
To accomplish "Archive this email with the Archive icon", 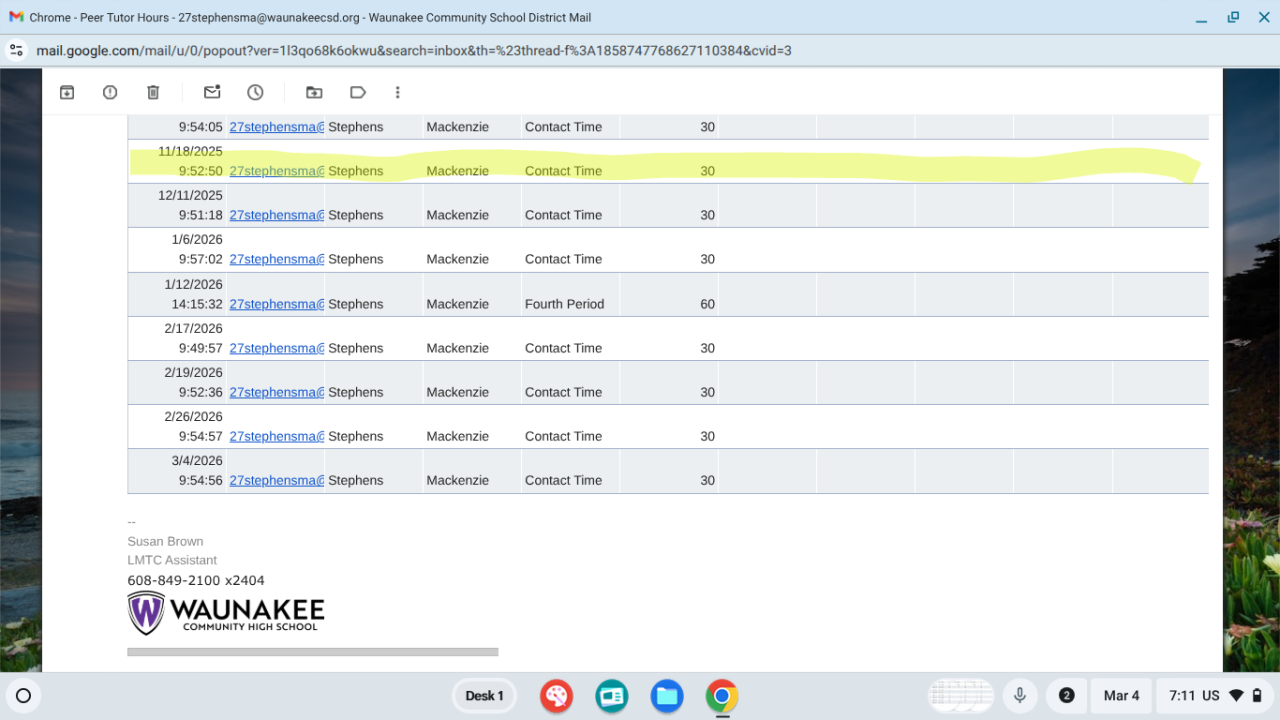I will pos(67,92).
